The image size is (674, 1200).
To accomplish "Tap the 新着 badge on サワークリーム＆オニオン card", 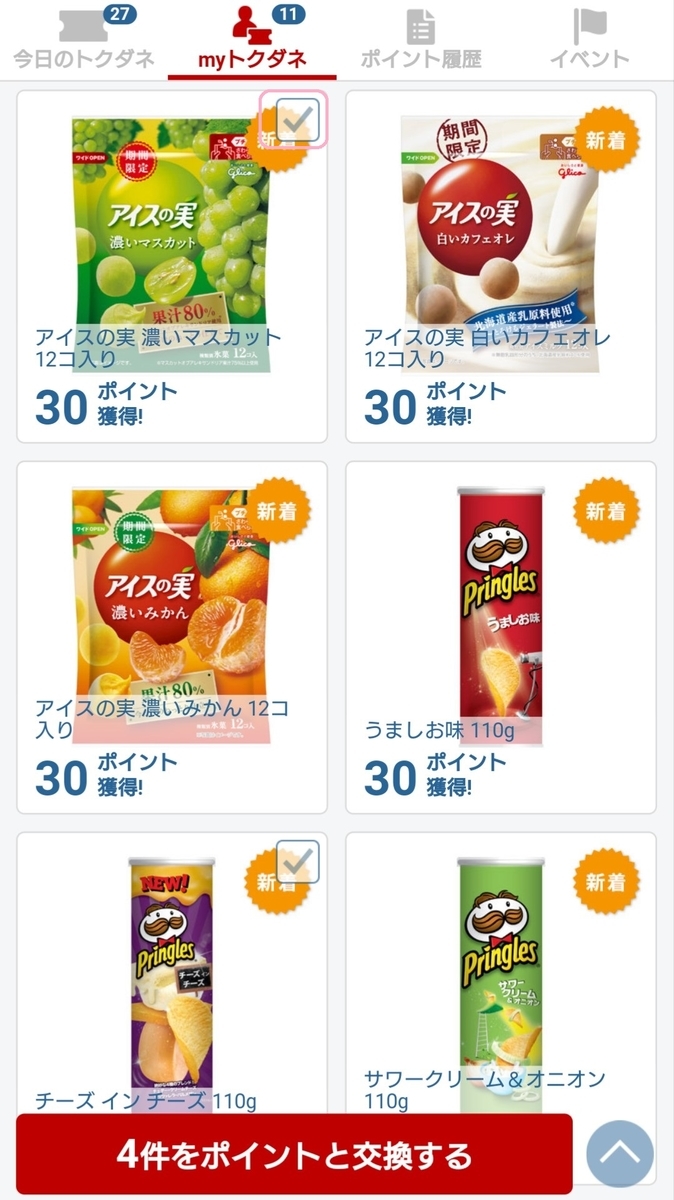I will point(605,878).
